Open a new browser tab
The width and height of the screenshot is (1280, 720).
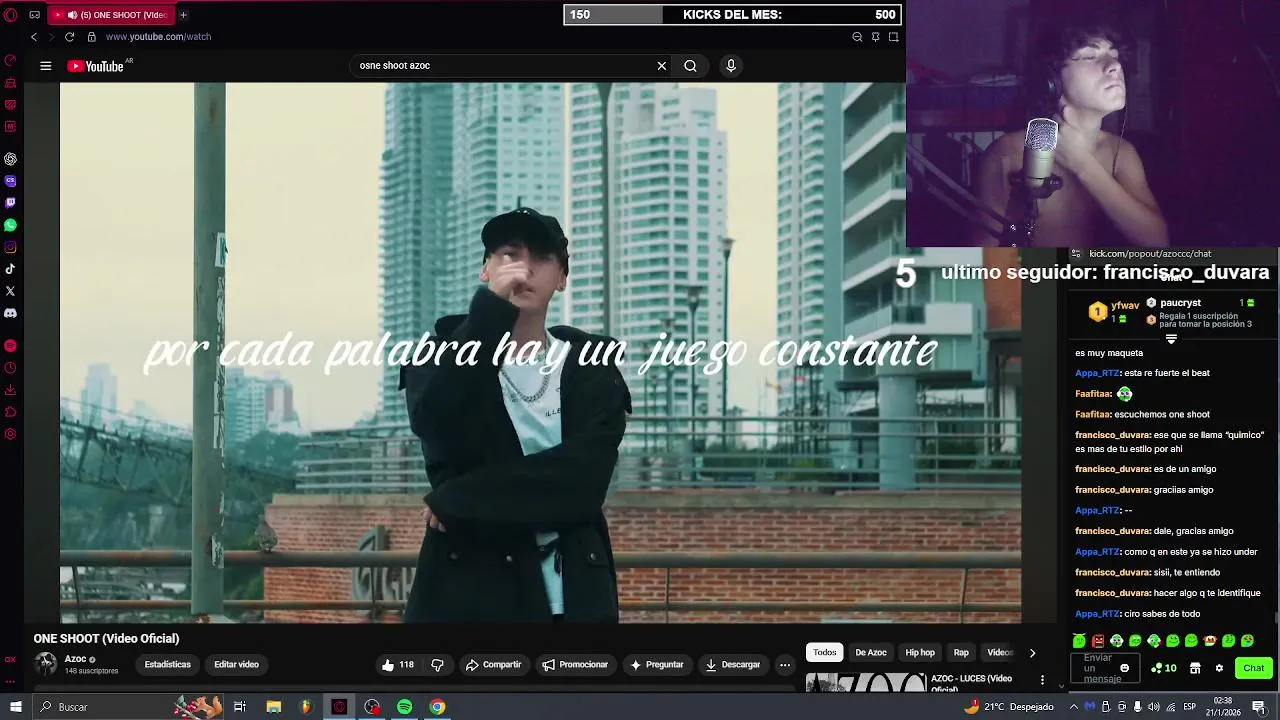pos(183,15)
